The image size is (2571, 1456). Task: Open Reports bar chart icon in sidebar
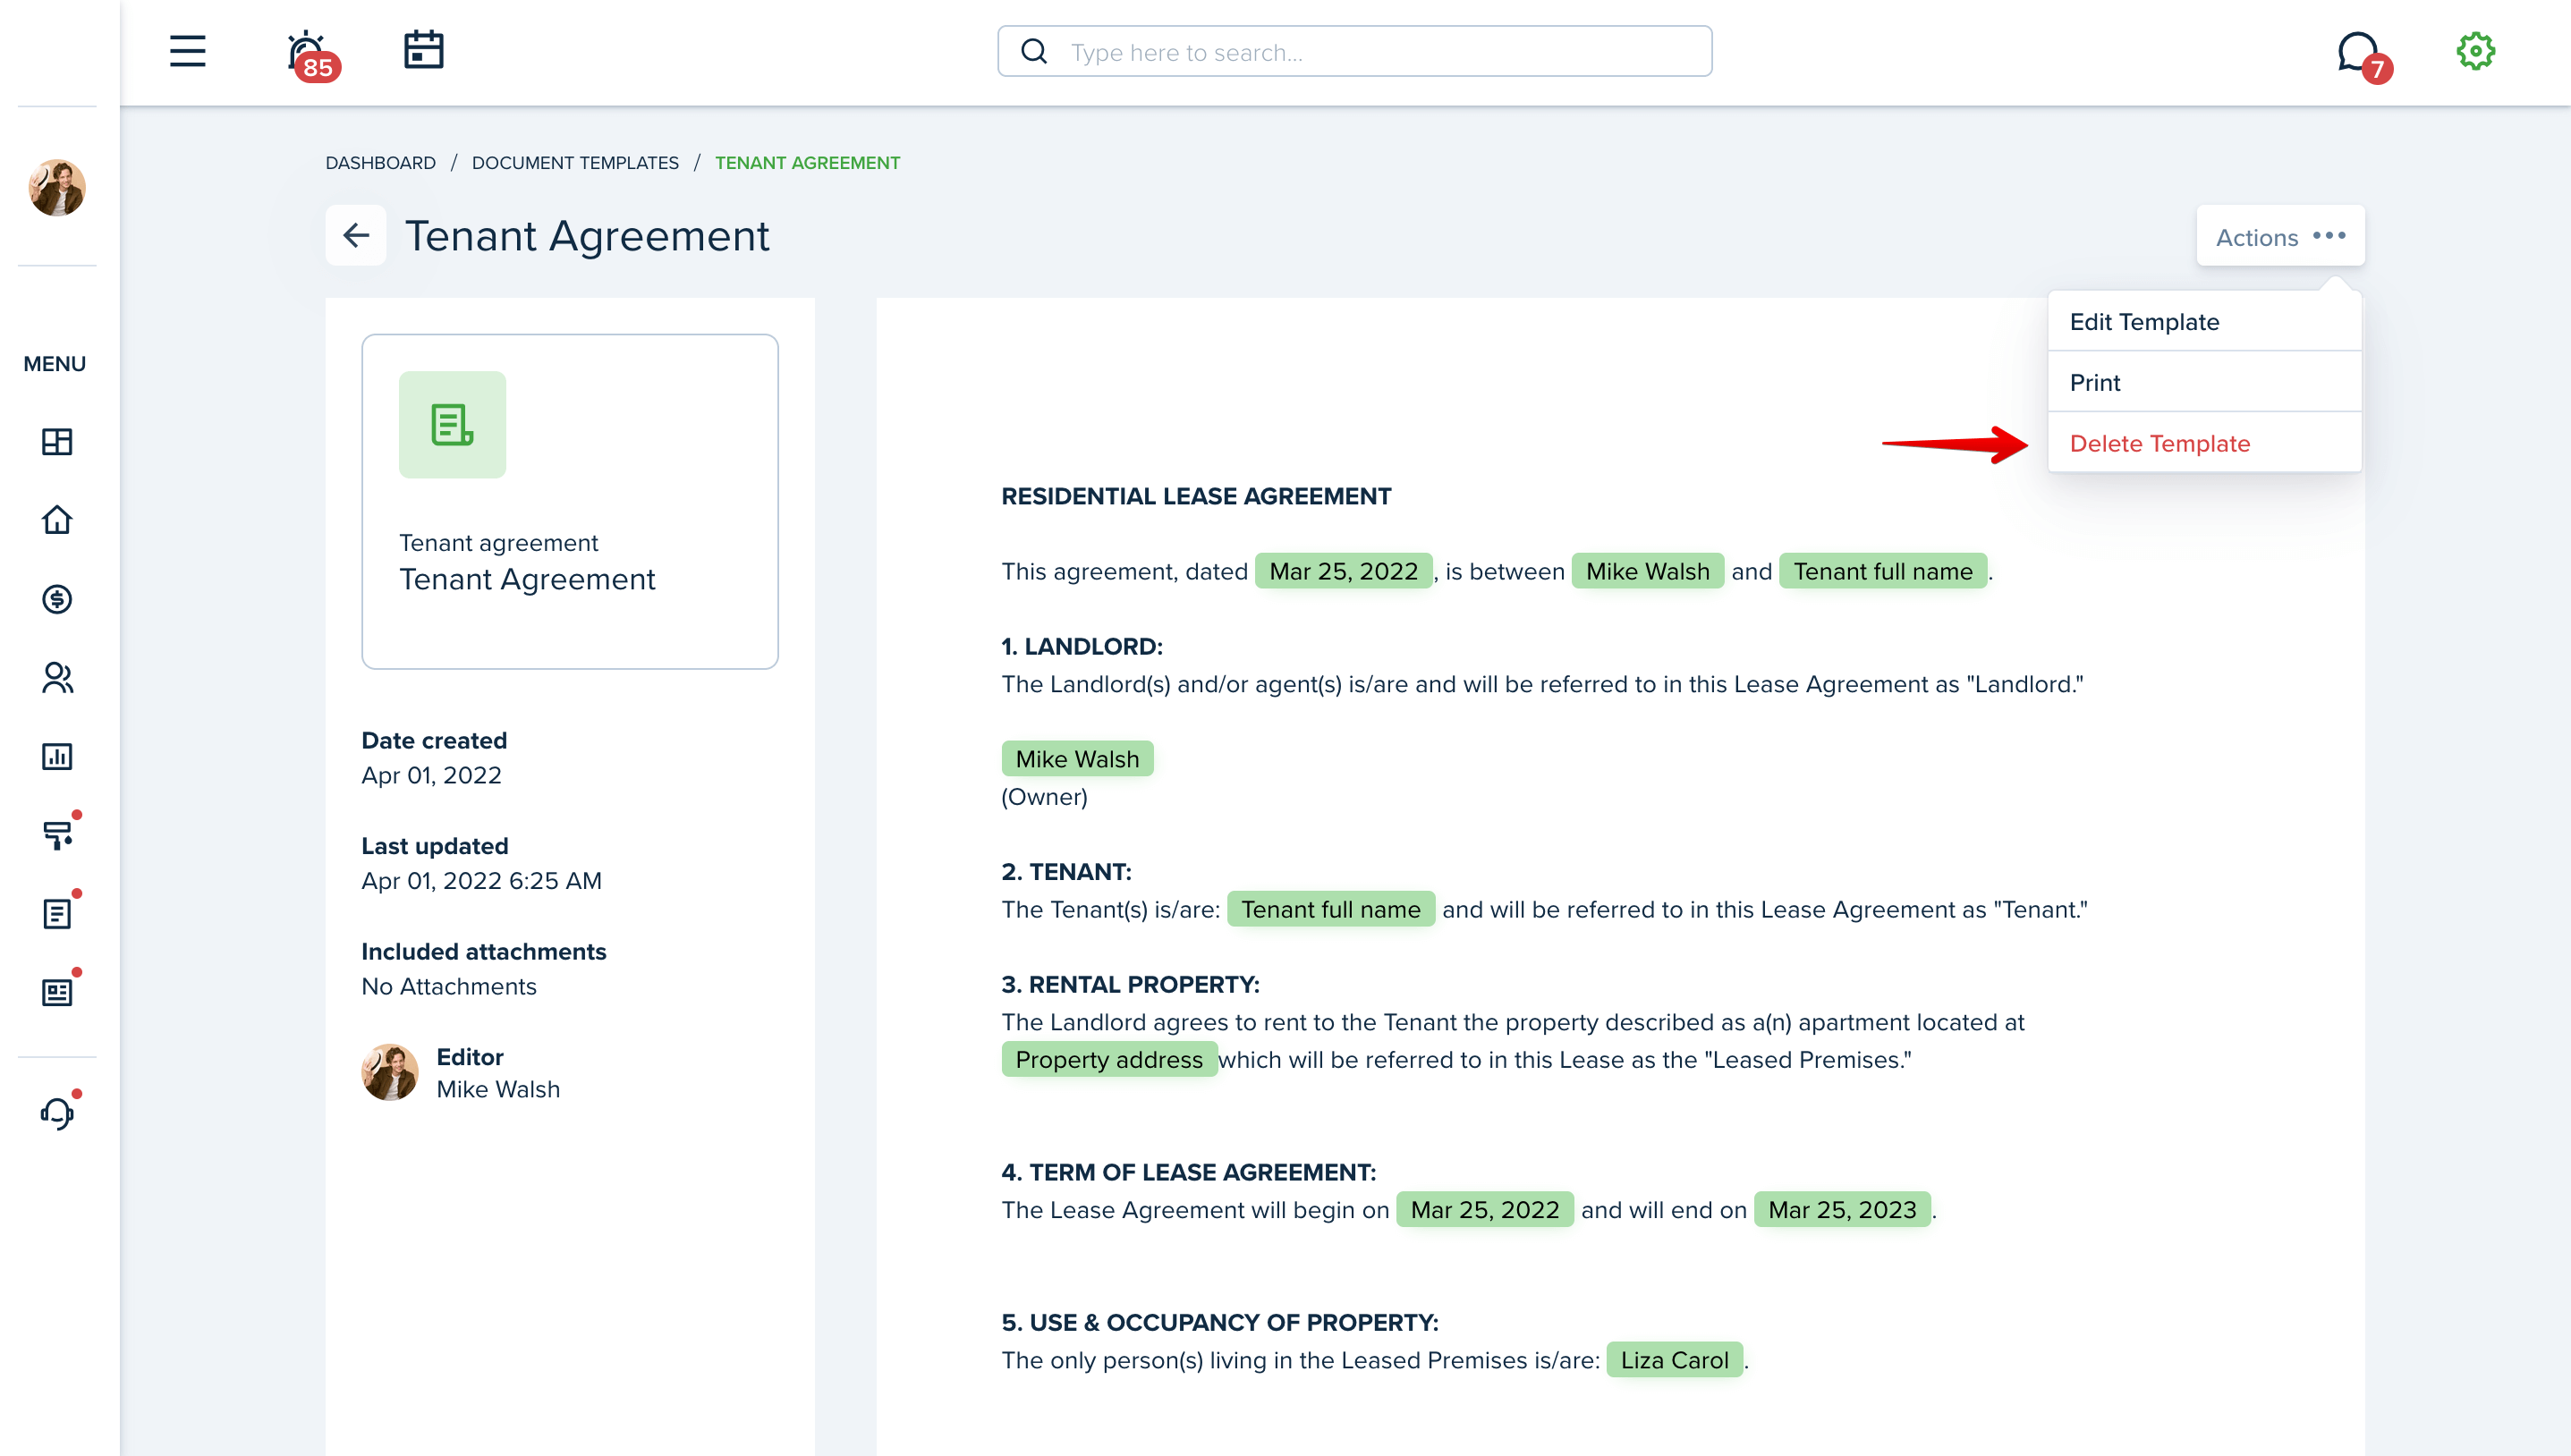57,756
